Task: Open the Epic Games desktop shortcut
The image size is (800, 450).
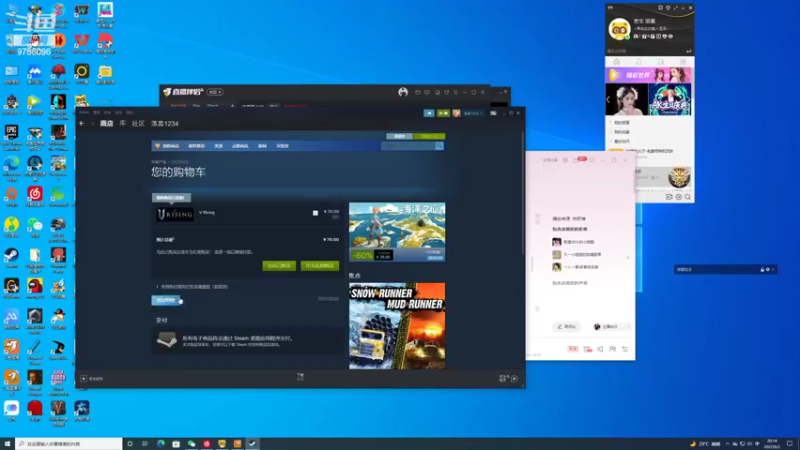Action: 11,136
